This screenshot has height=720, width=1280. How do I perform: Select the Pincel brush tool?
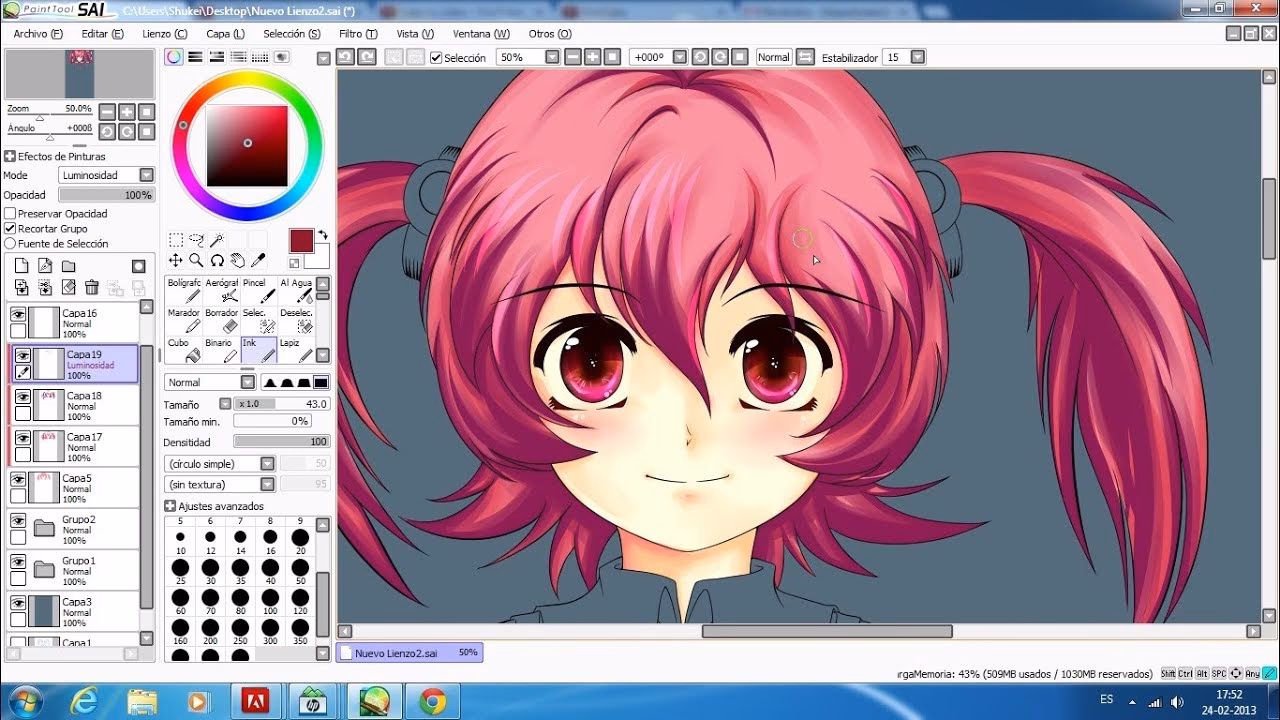tap(259, 288)
